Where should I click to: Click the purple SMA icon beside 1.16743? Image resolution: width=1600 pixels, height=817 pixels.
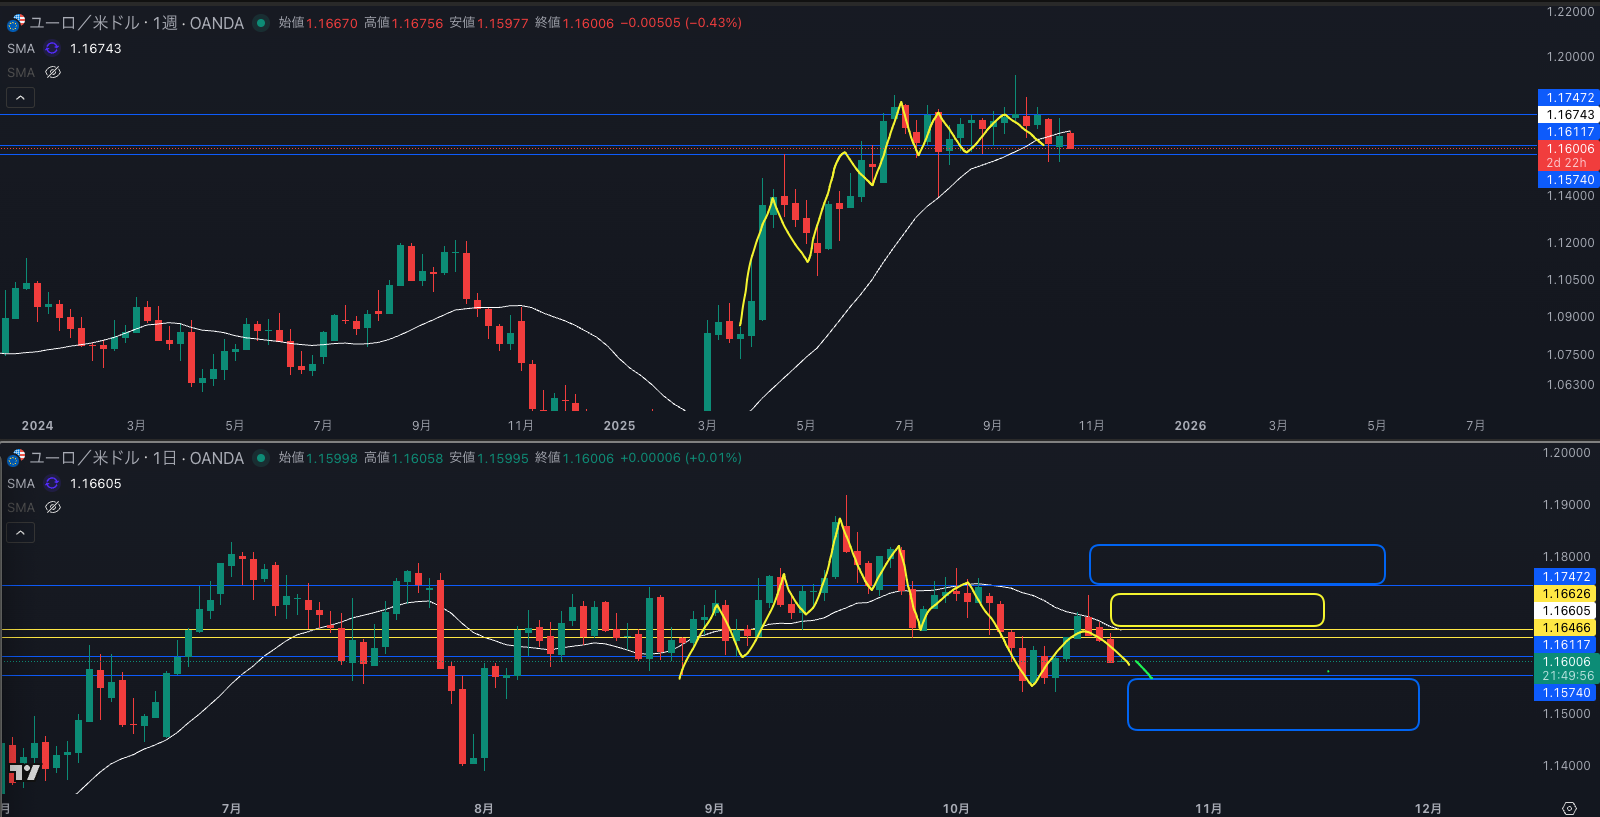[x=52, y=48]
